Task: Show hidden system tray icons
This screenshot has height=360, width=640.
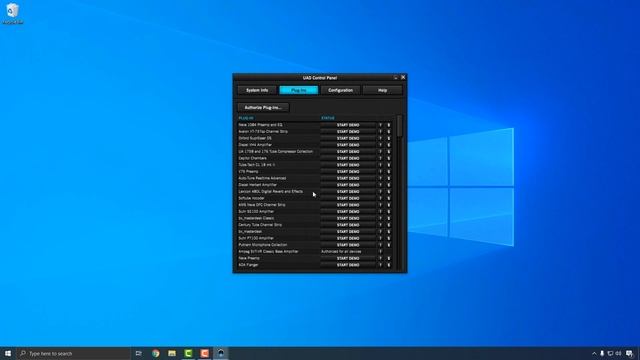Action: [x=594, y=353]
